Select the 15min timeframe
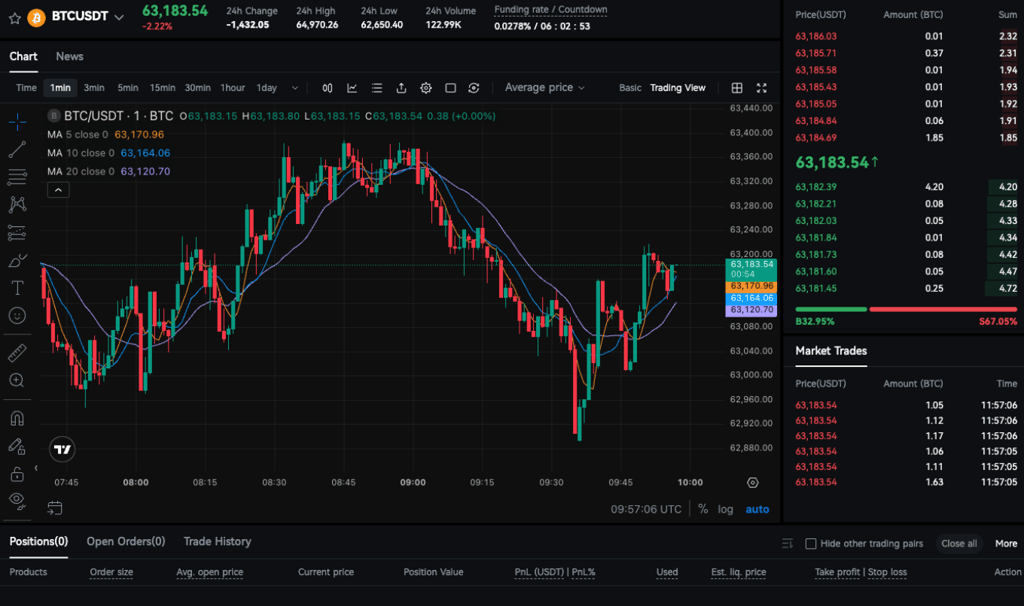This screenshot has height=606, width=1024. click(x=163, y=88)
